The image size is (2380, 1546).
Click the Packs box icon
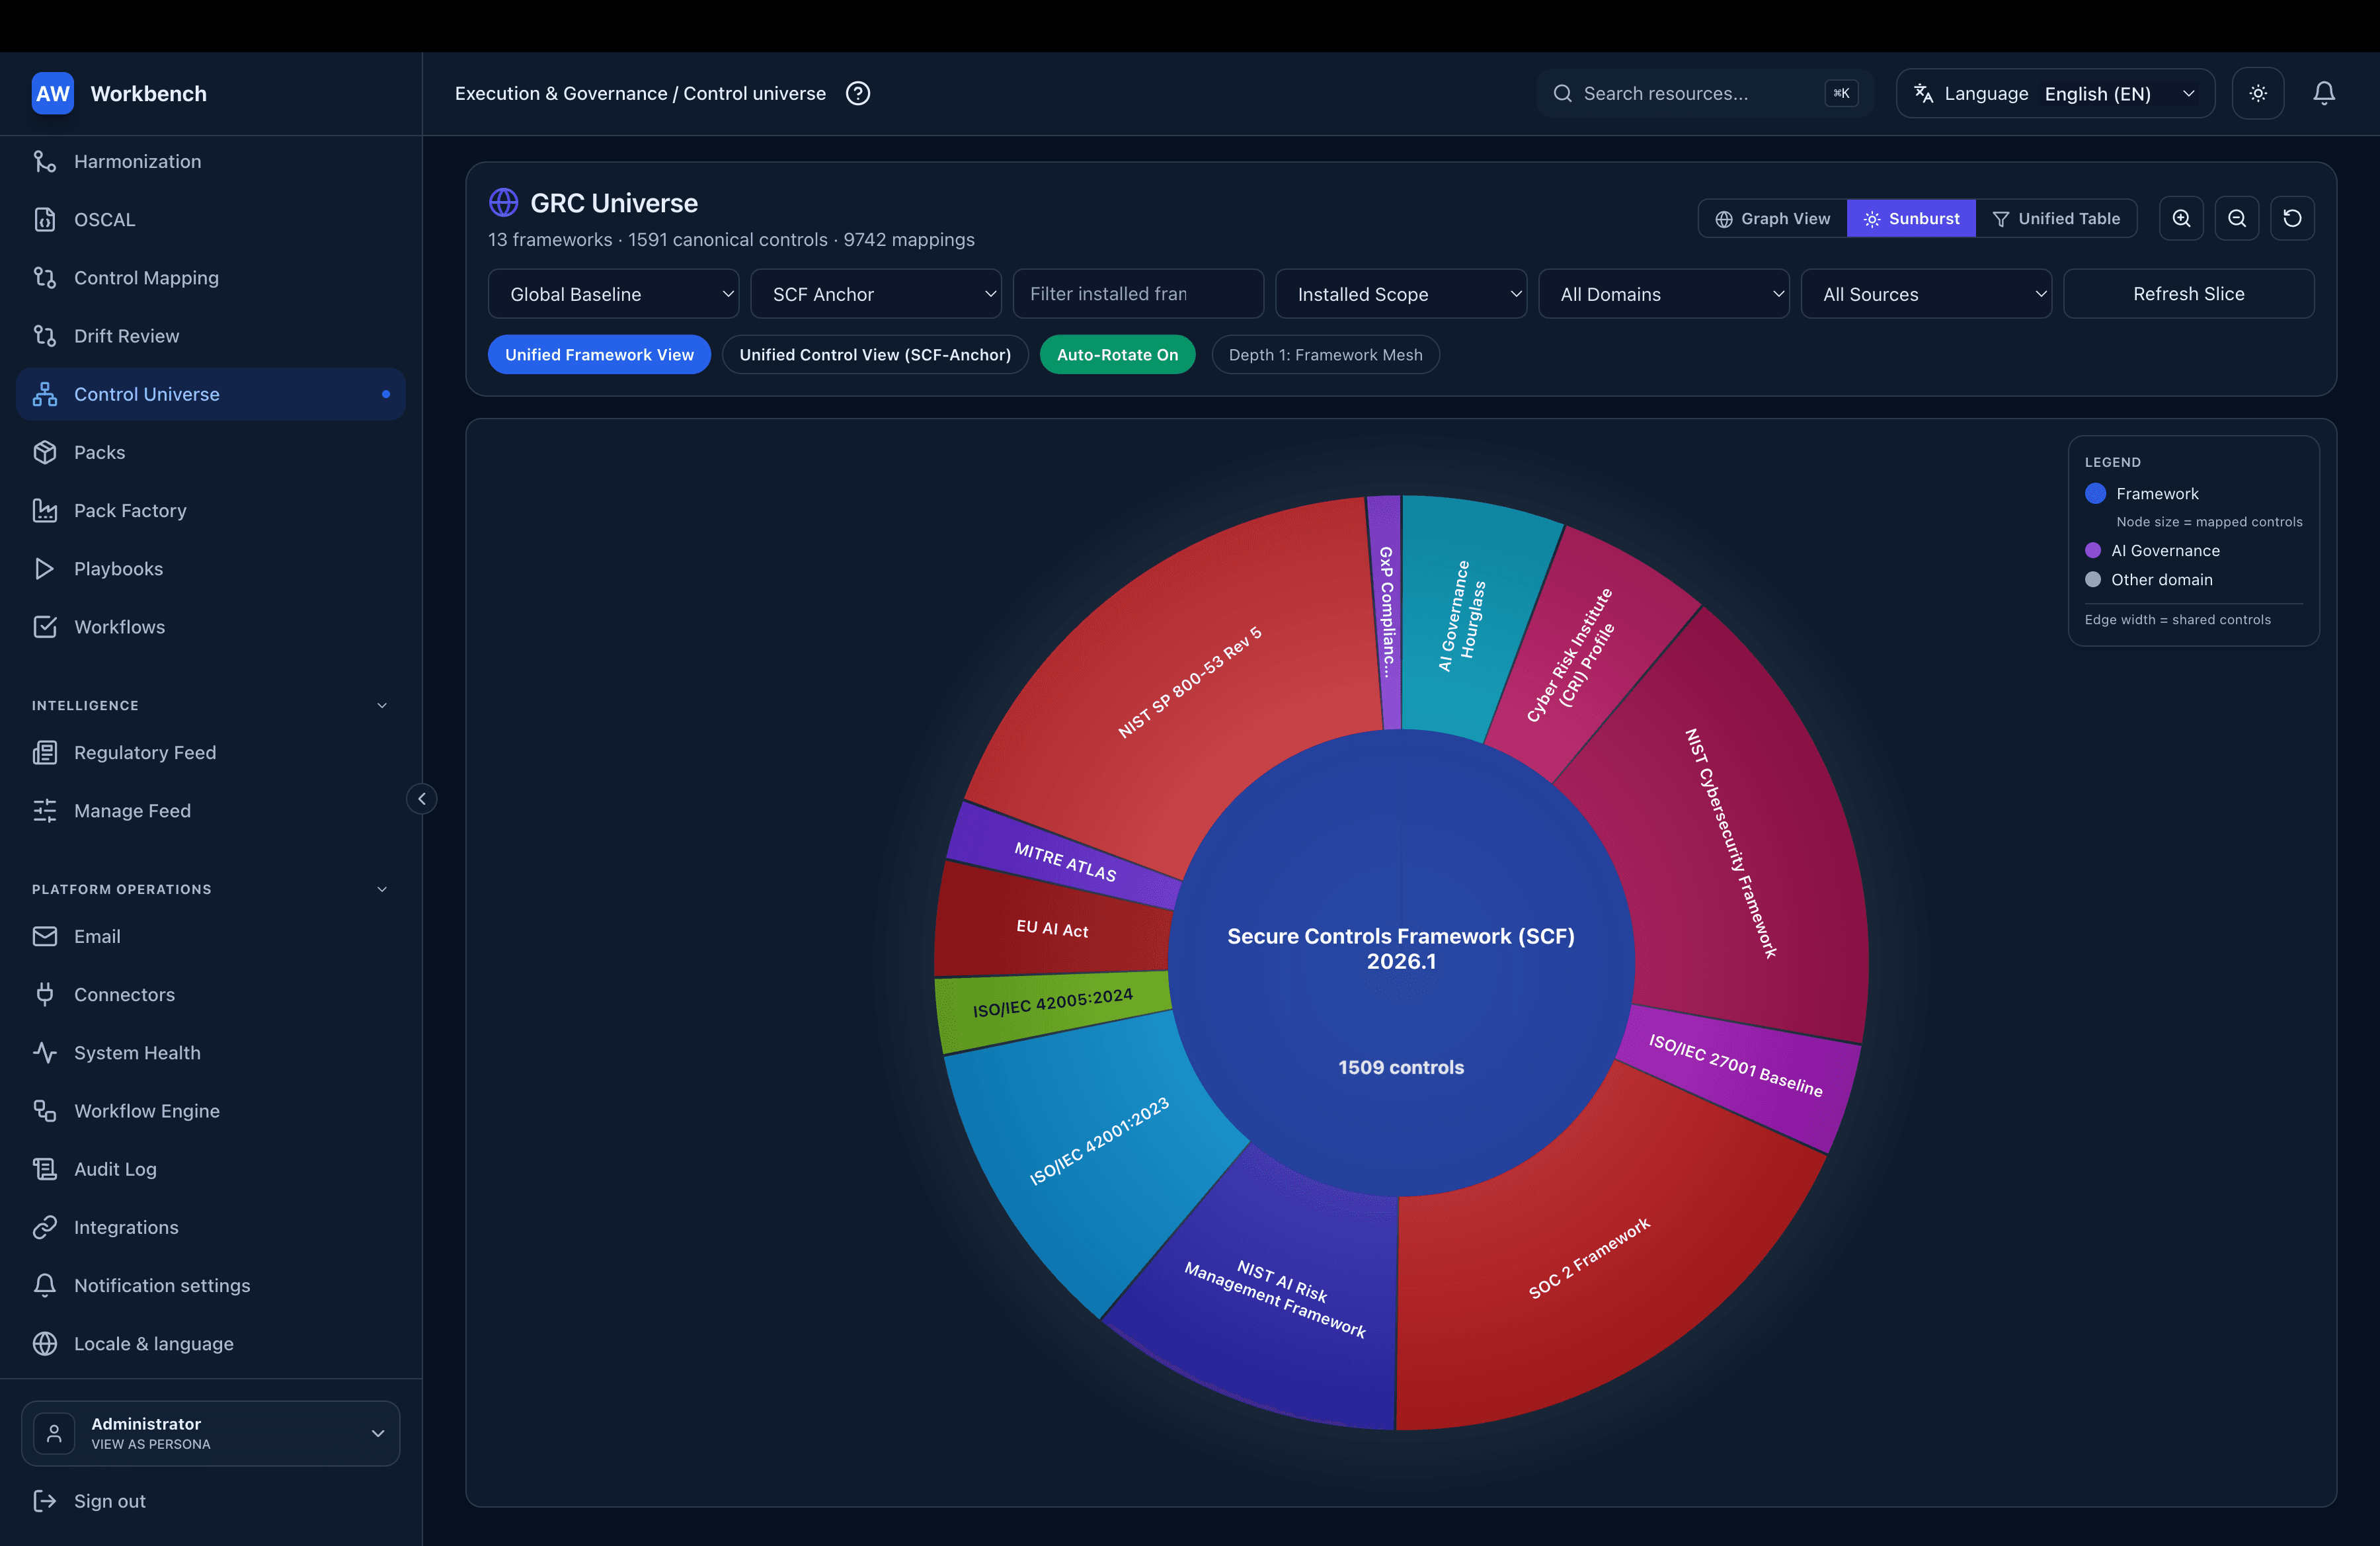[45, 452]
